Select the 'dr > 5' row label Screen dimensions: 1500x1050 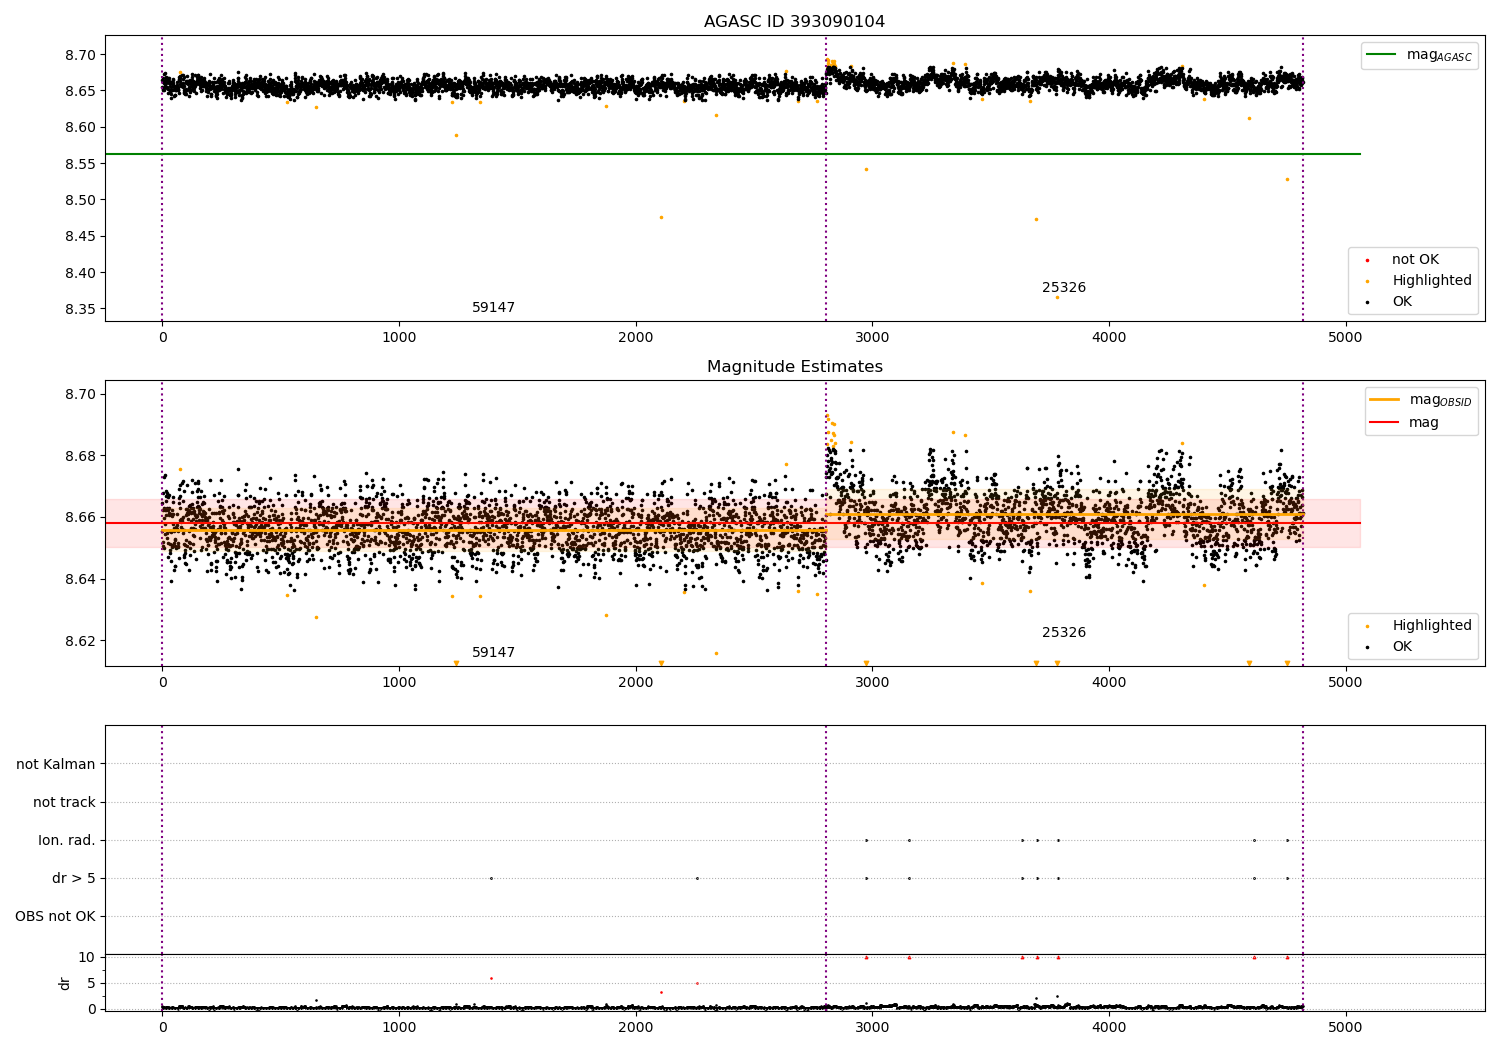(x=74, y=879)
